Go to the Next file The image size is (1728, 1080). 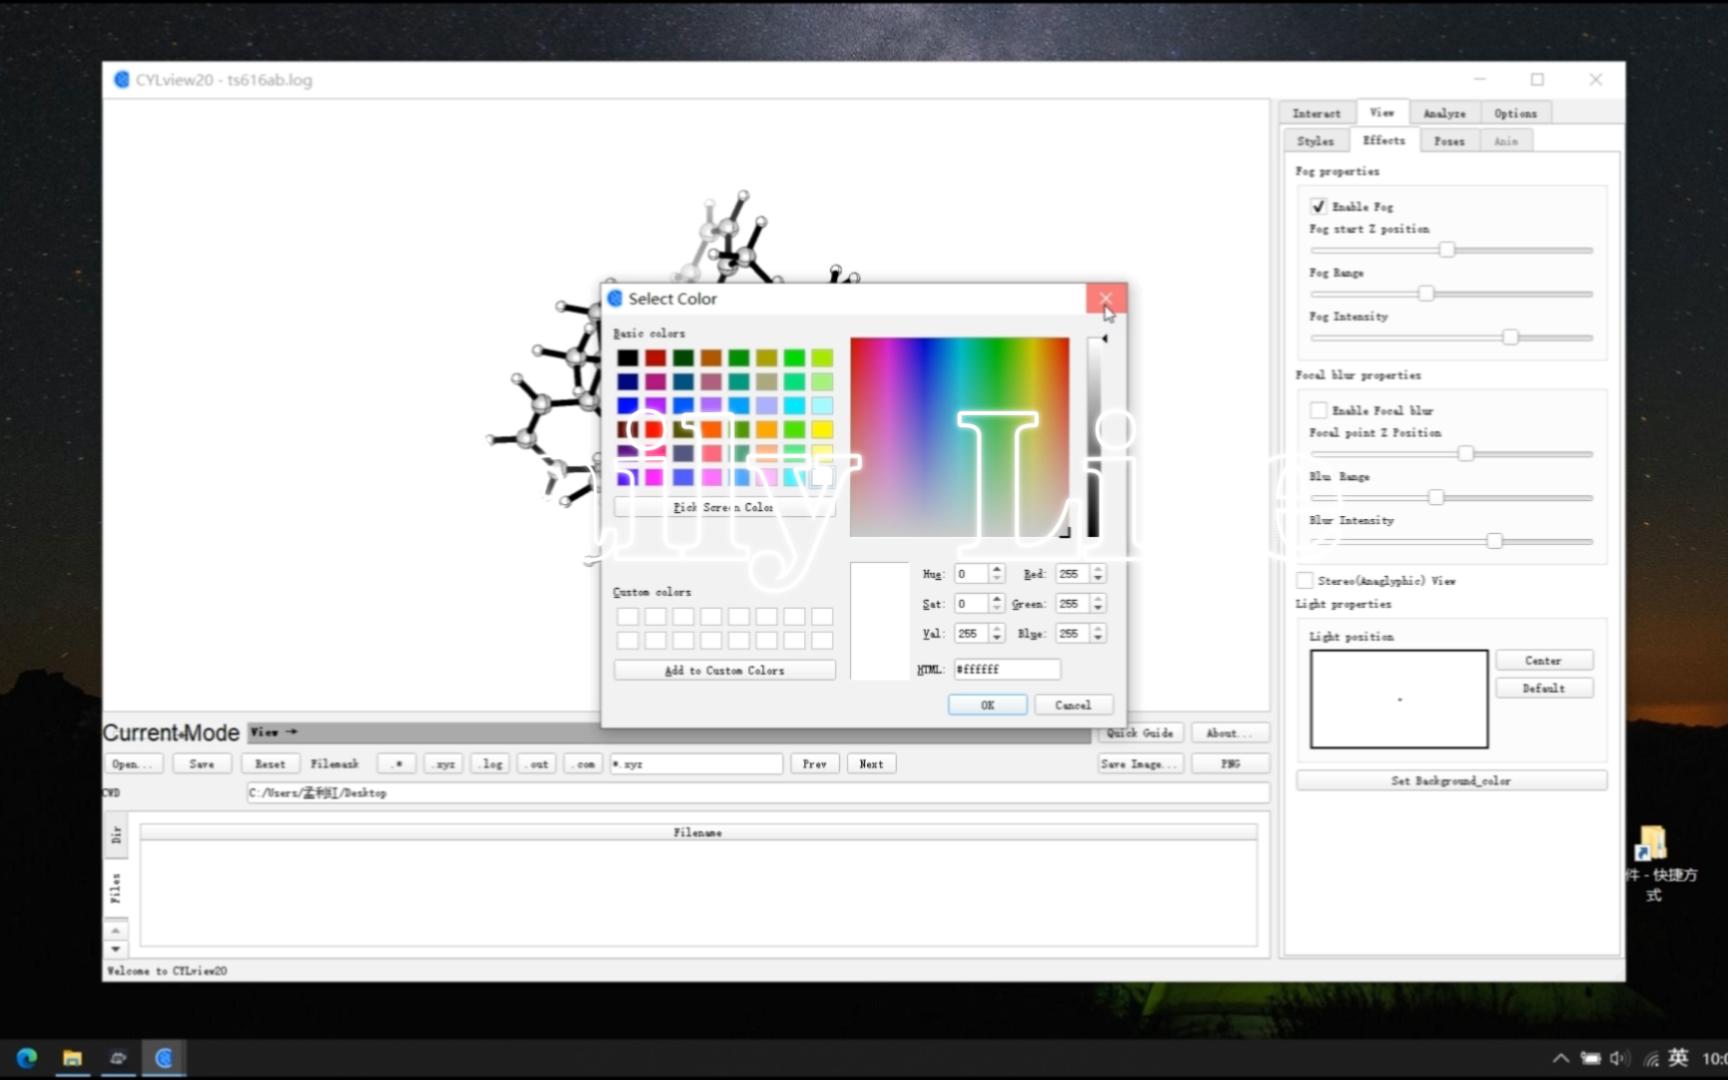point(871,763)
